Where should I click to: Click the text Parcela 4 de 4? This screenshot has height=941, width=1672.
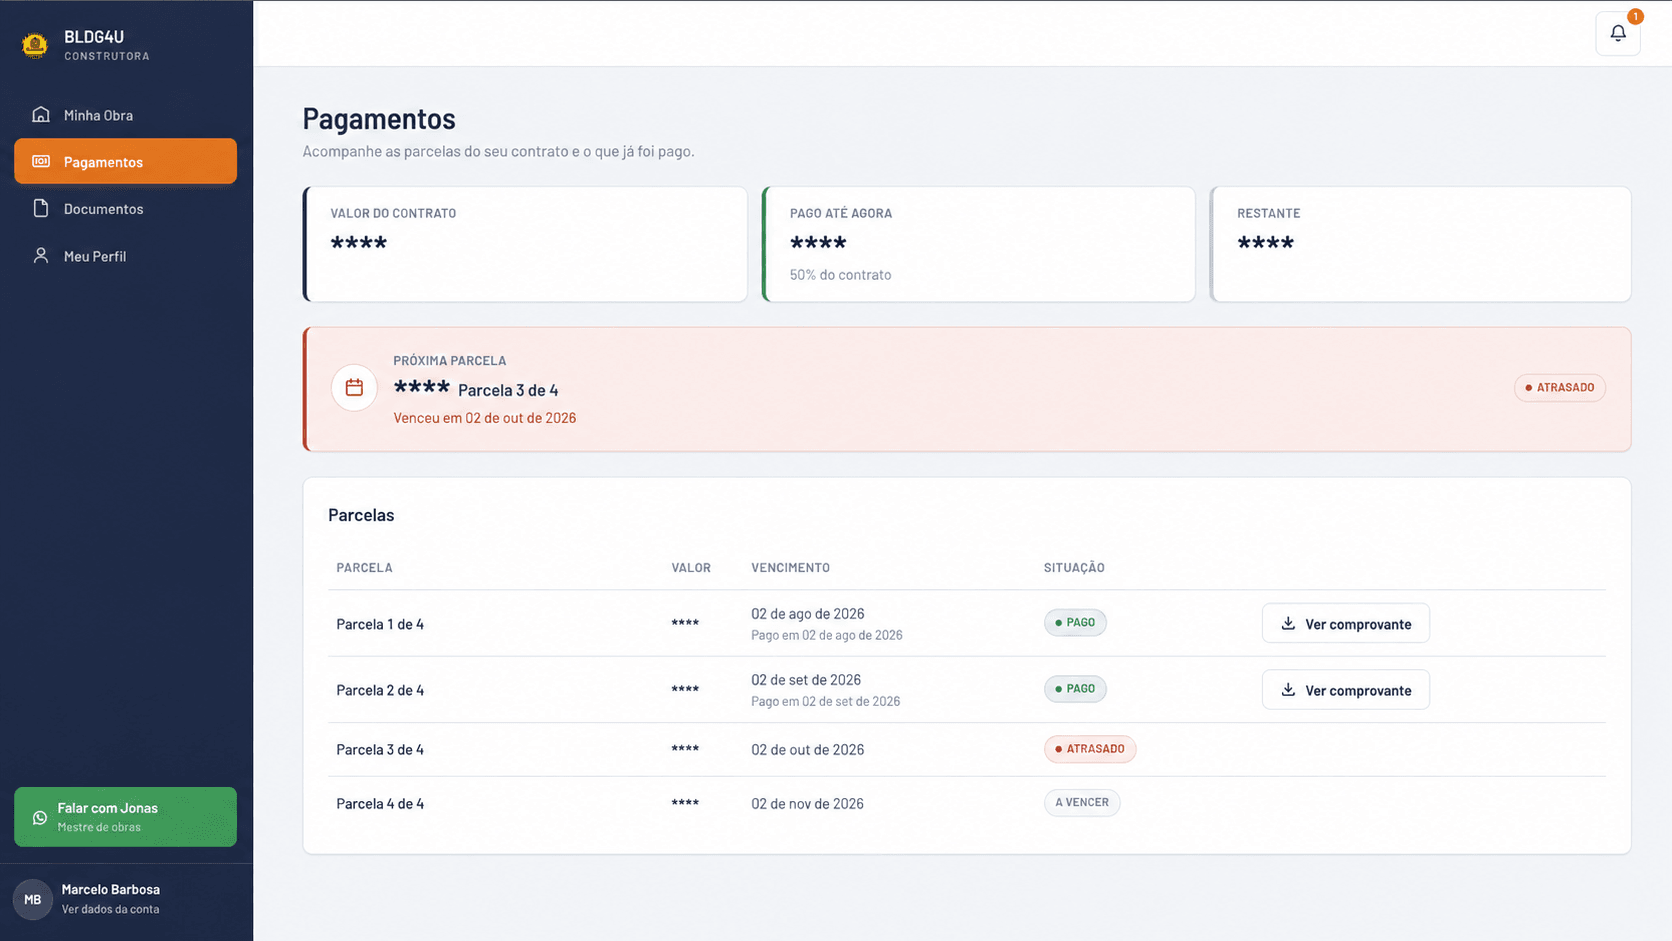click(x=380, y=803)
